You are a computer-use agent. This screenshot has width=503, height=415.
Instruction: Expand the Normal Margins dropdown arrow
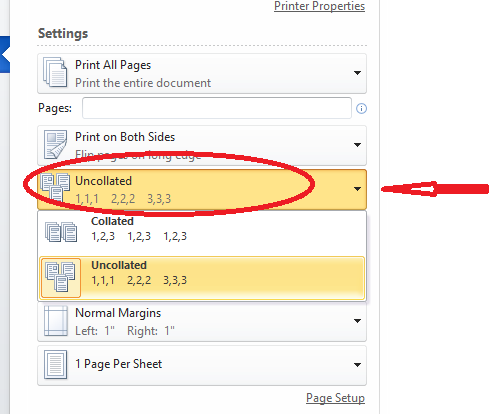tap(357, 321)
